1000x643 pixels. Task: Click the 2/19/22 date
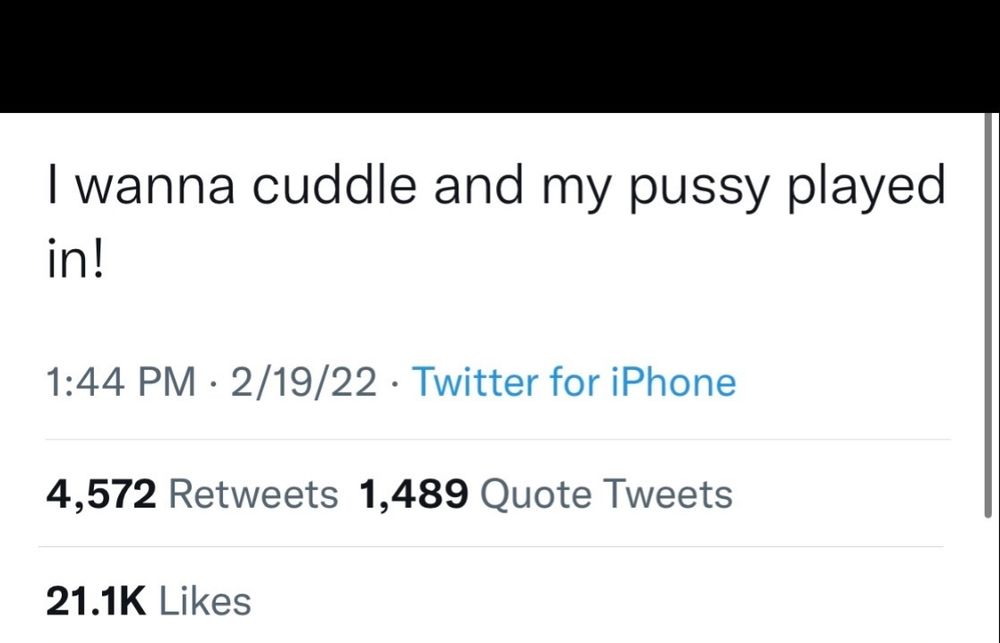[x=304, y=381]
